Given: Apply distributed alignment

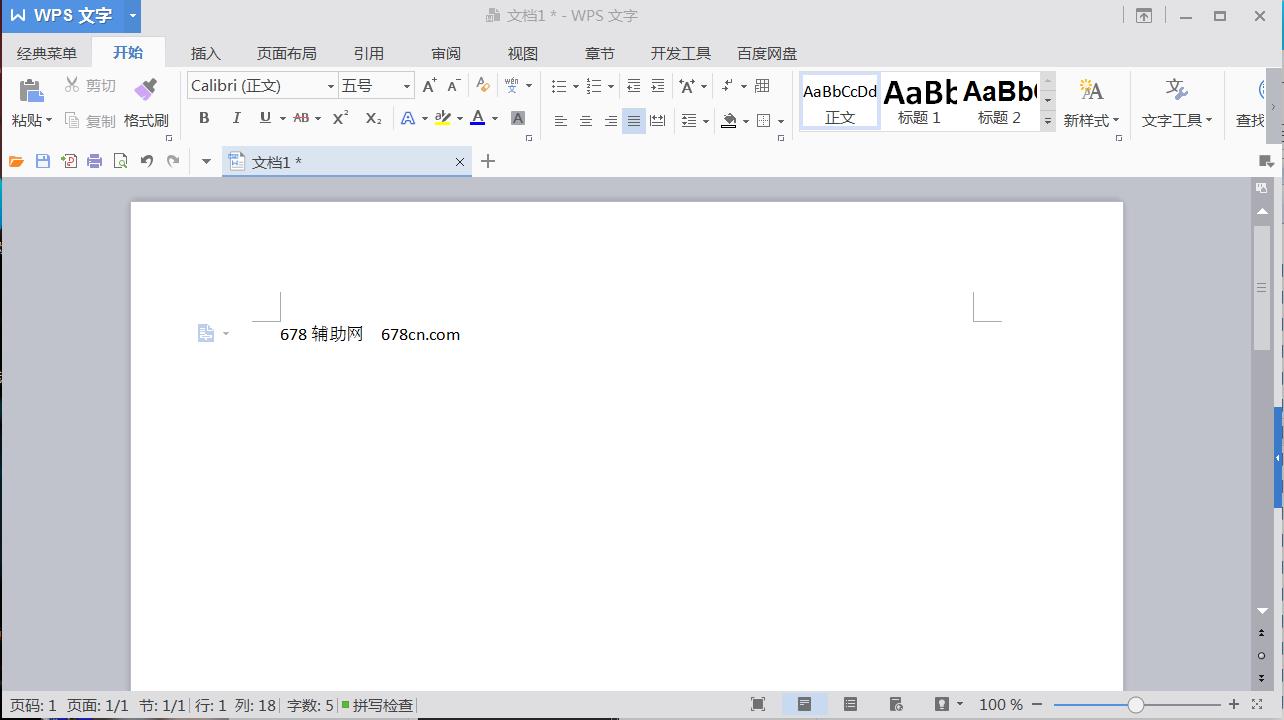Looking at the screenshot, I should [x=657, y=121].
